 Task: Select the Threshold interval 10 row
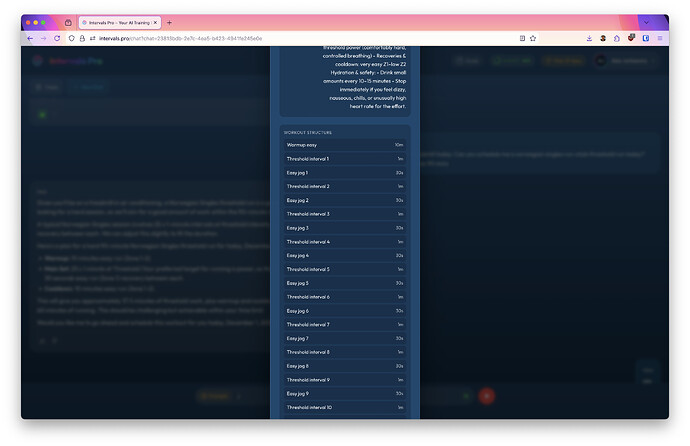click(x=345, y=407)
